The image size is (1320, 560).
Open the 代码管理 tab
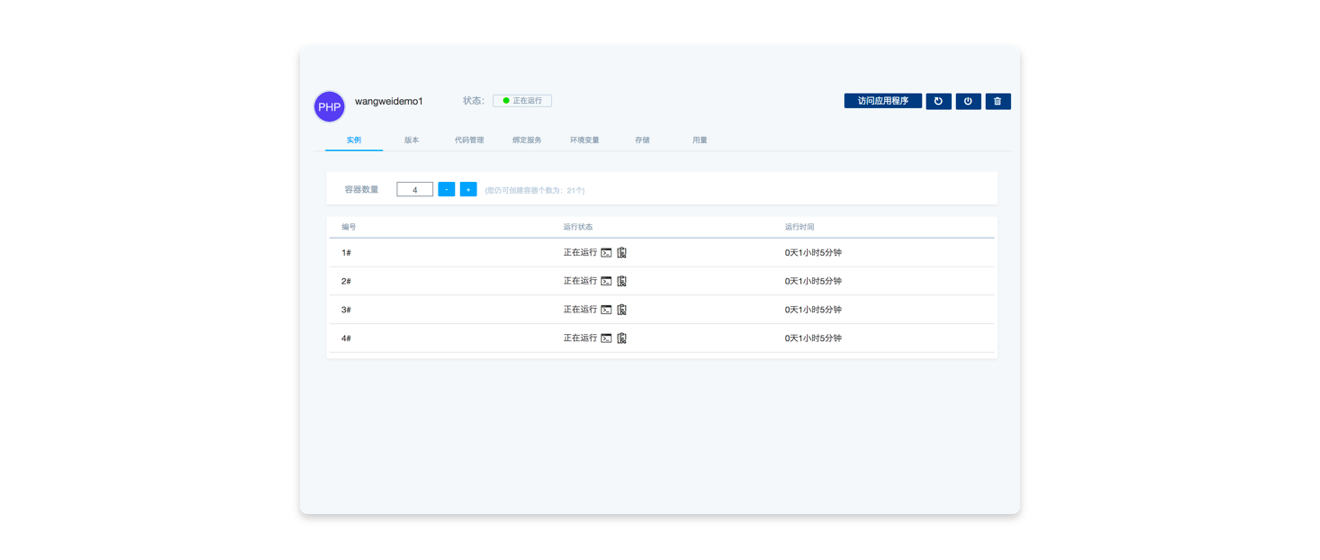tap(469, 140)
